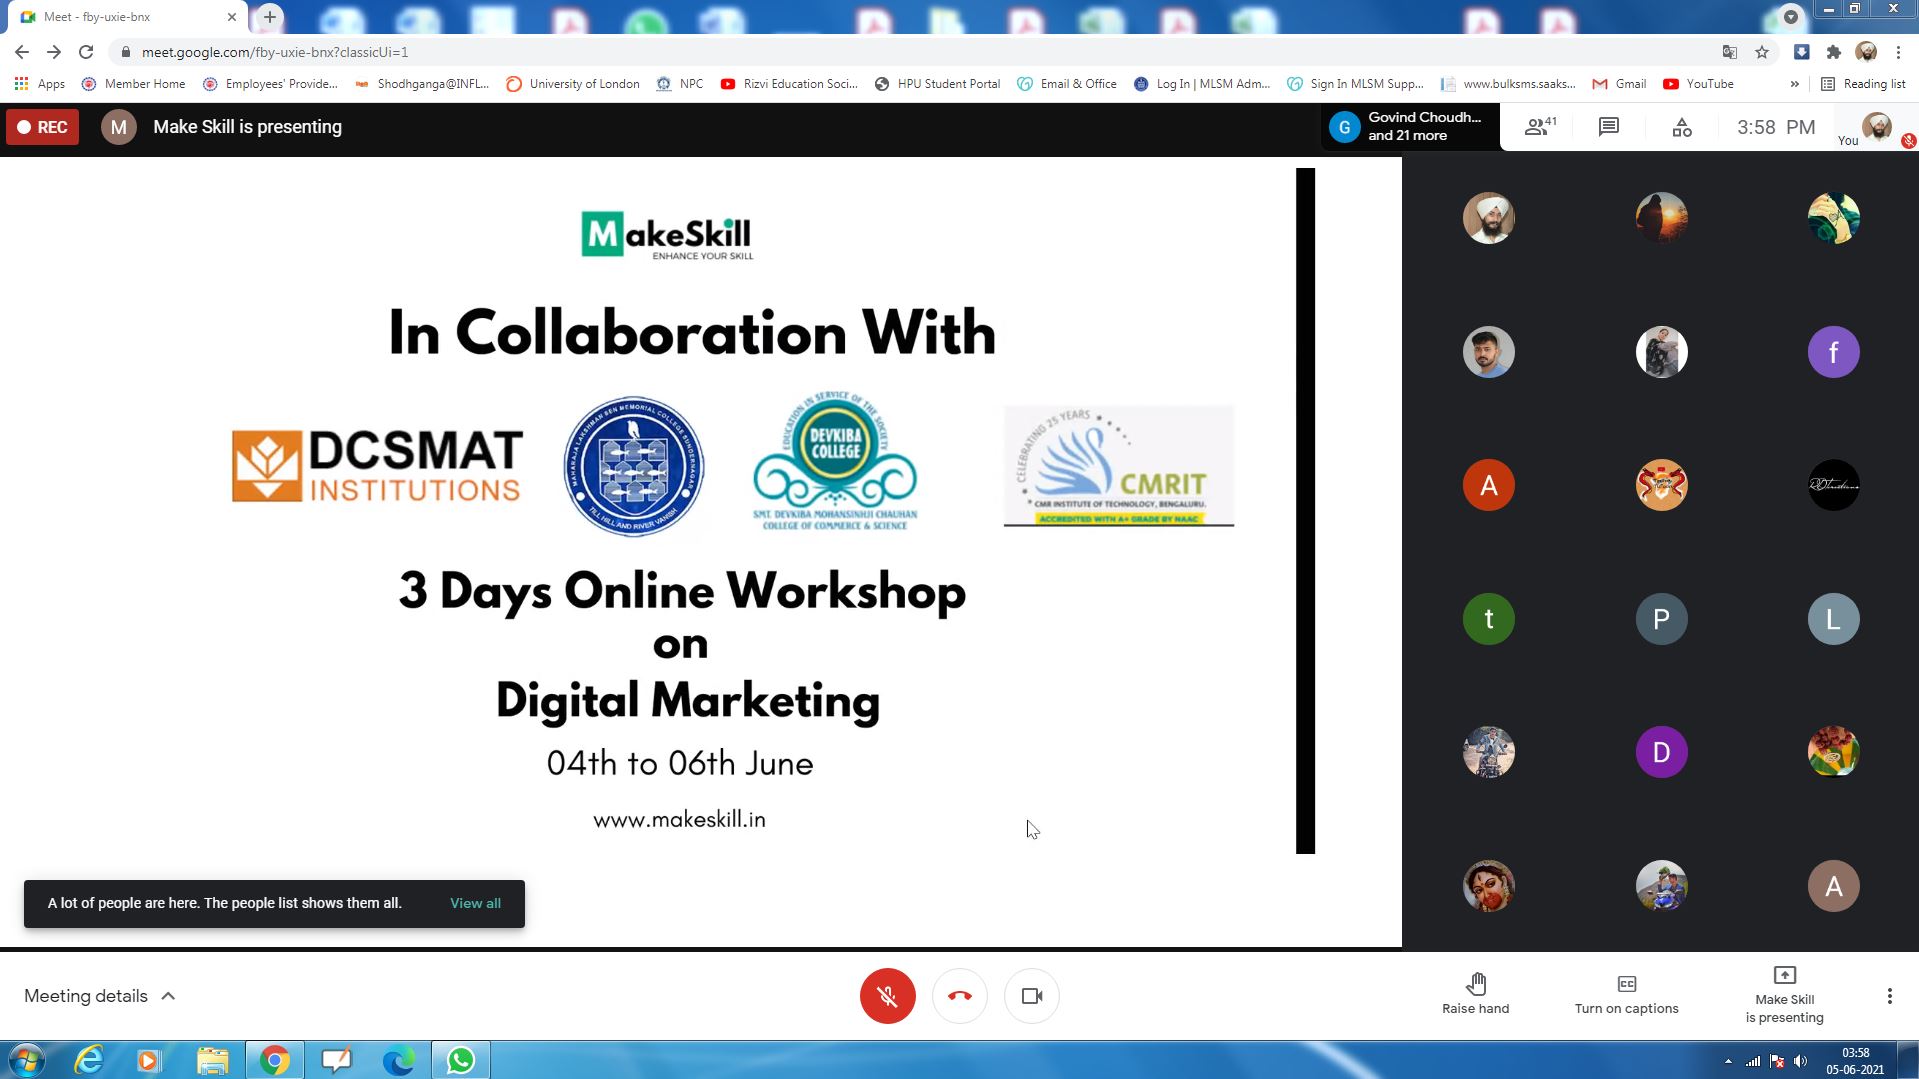
Task: Open the chat with everyone
Action: click(1608, 127)
